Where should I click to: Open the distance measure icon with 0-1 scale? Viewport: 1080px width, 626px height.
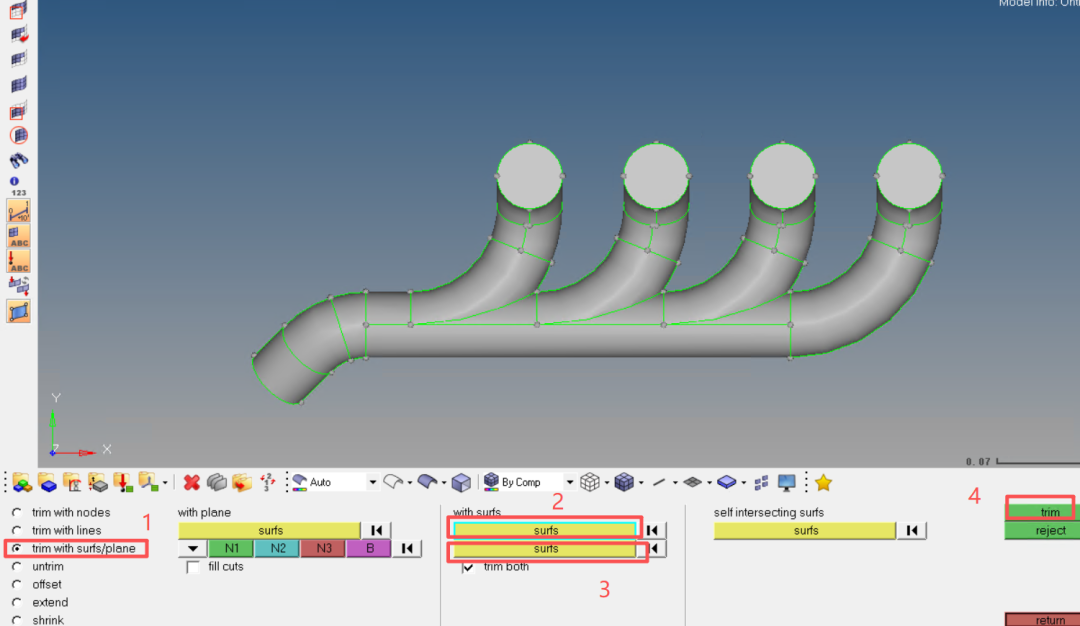(19, 211)
